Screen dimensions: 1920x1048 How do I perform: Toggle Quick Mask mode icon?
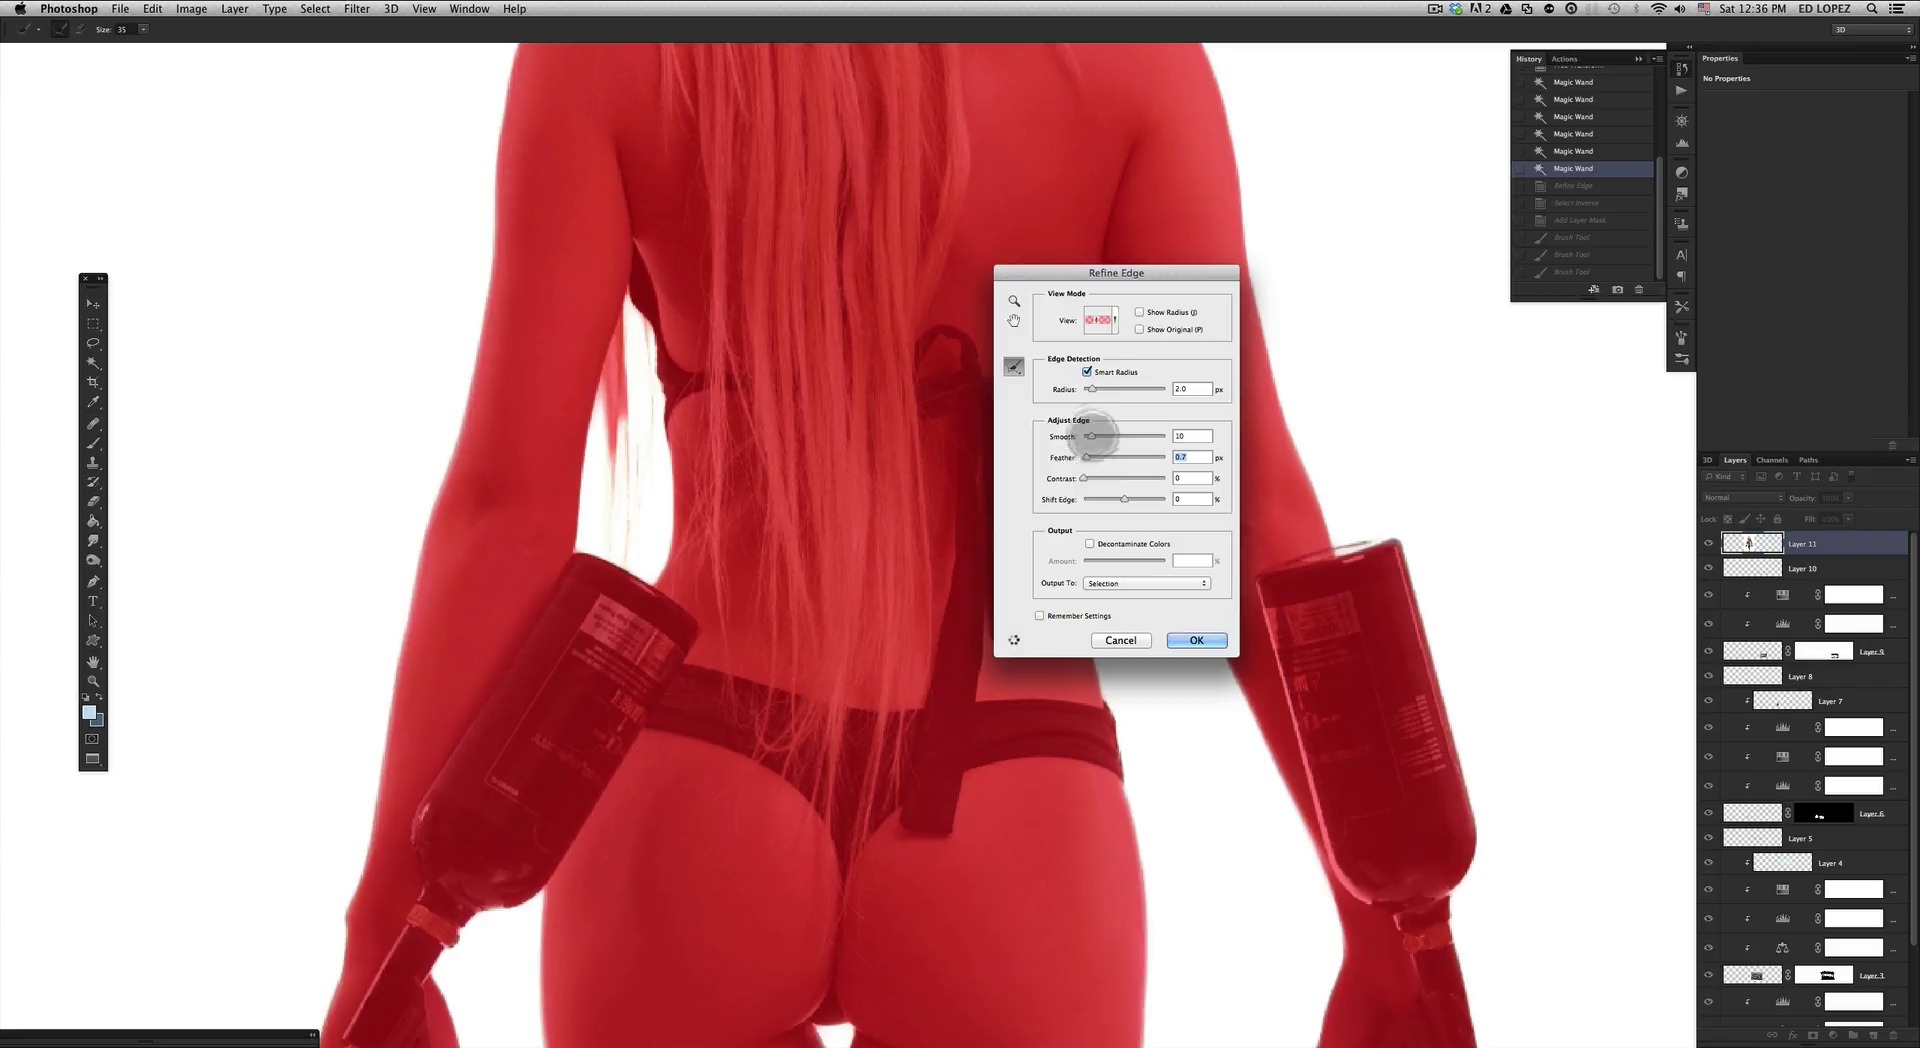pos(92,739)
